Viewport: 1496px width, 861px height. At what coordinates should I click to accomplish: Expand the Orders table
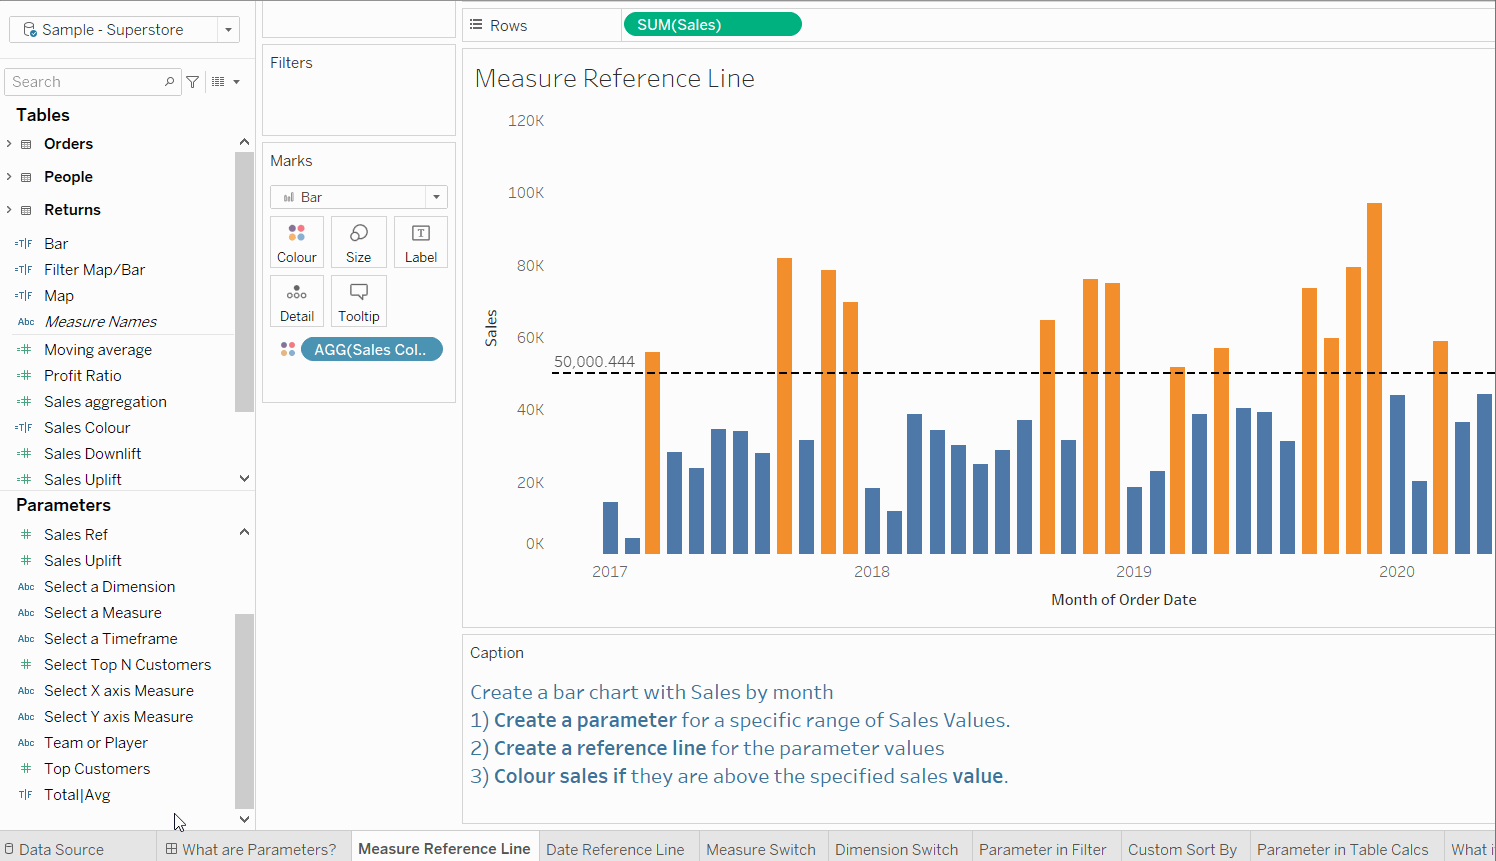point(10,144)
